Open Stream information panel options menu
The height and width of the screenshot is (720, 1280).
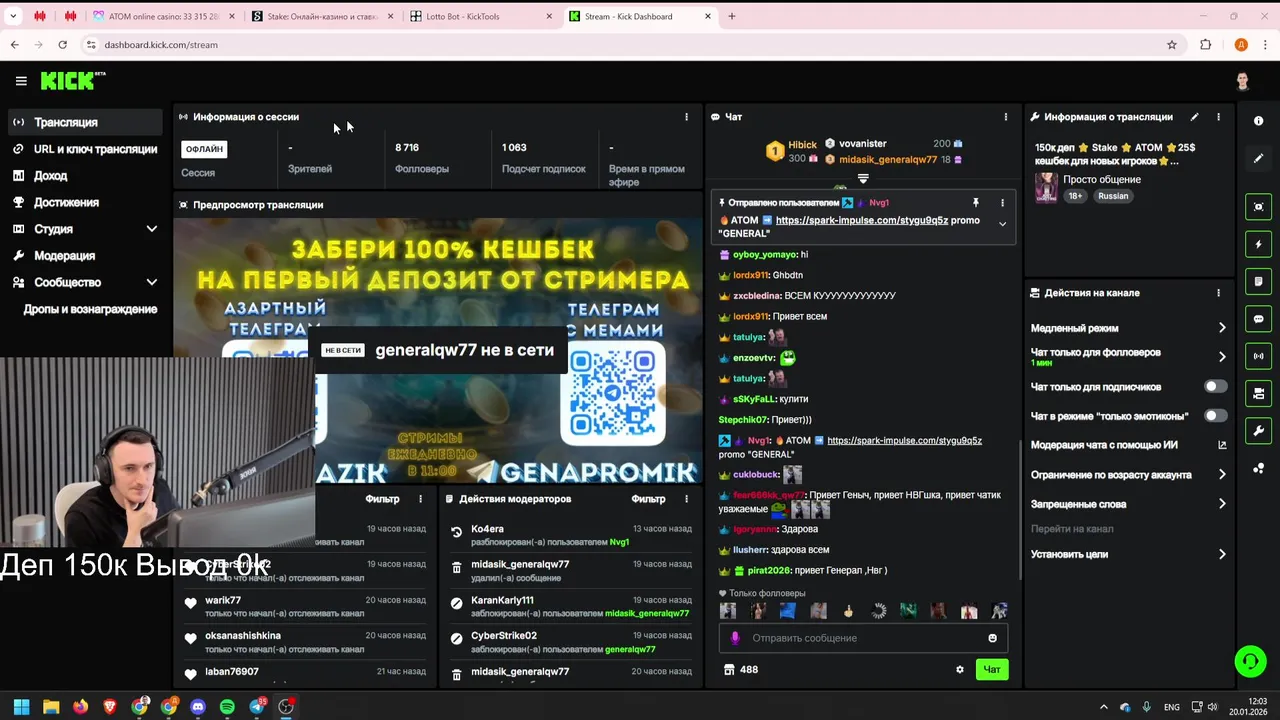click(1218, 117)
